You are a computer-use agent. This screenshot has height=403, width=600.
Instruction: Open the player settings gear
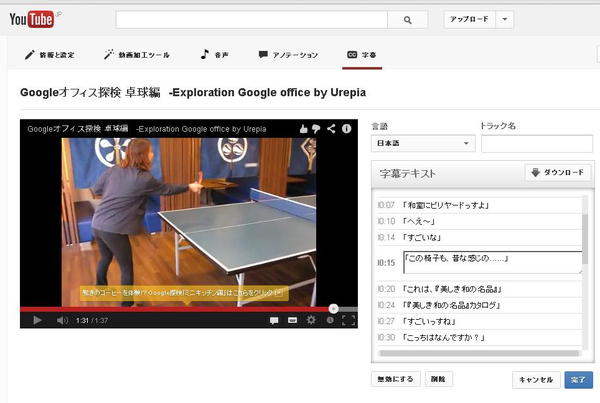pyautogui.click(x=311, y=320)
